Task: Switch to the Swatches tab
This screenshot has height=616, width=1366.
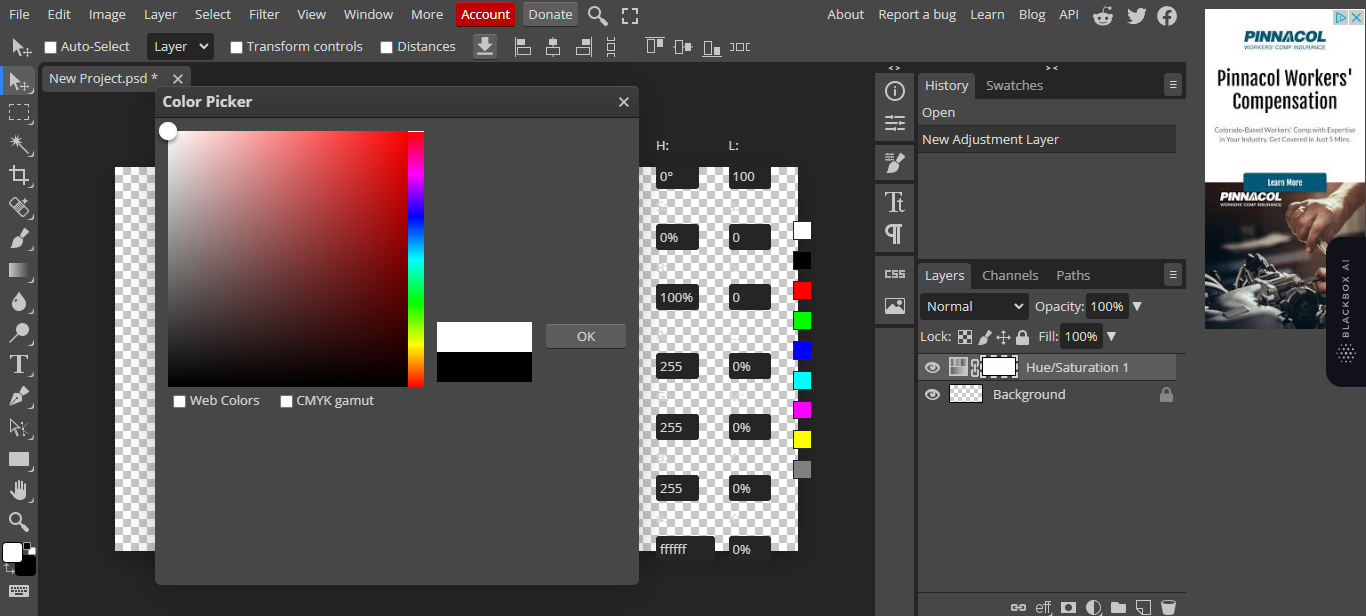Action: point(1014,85)
